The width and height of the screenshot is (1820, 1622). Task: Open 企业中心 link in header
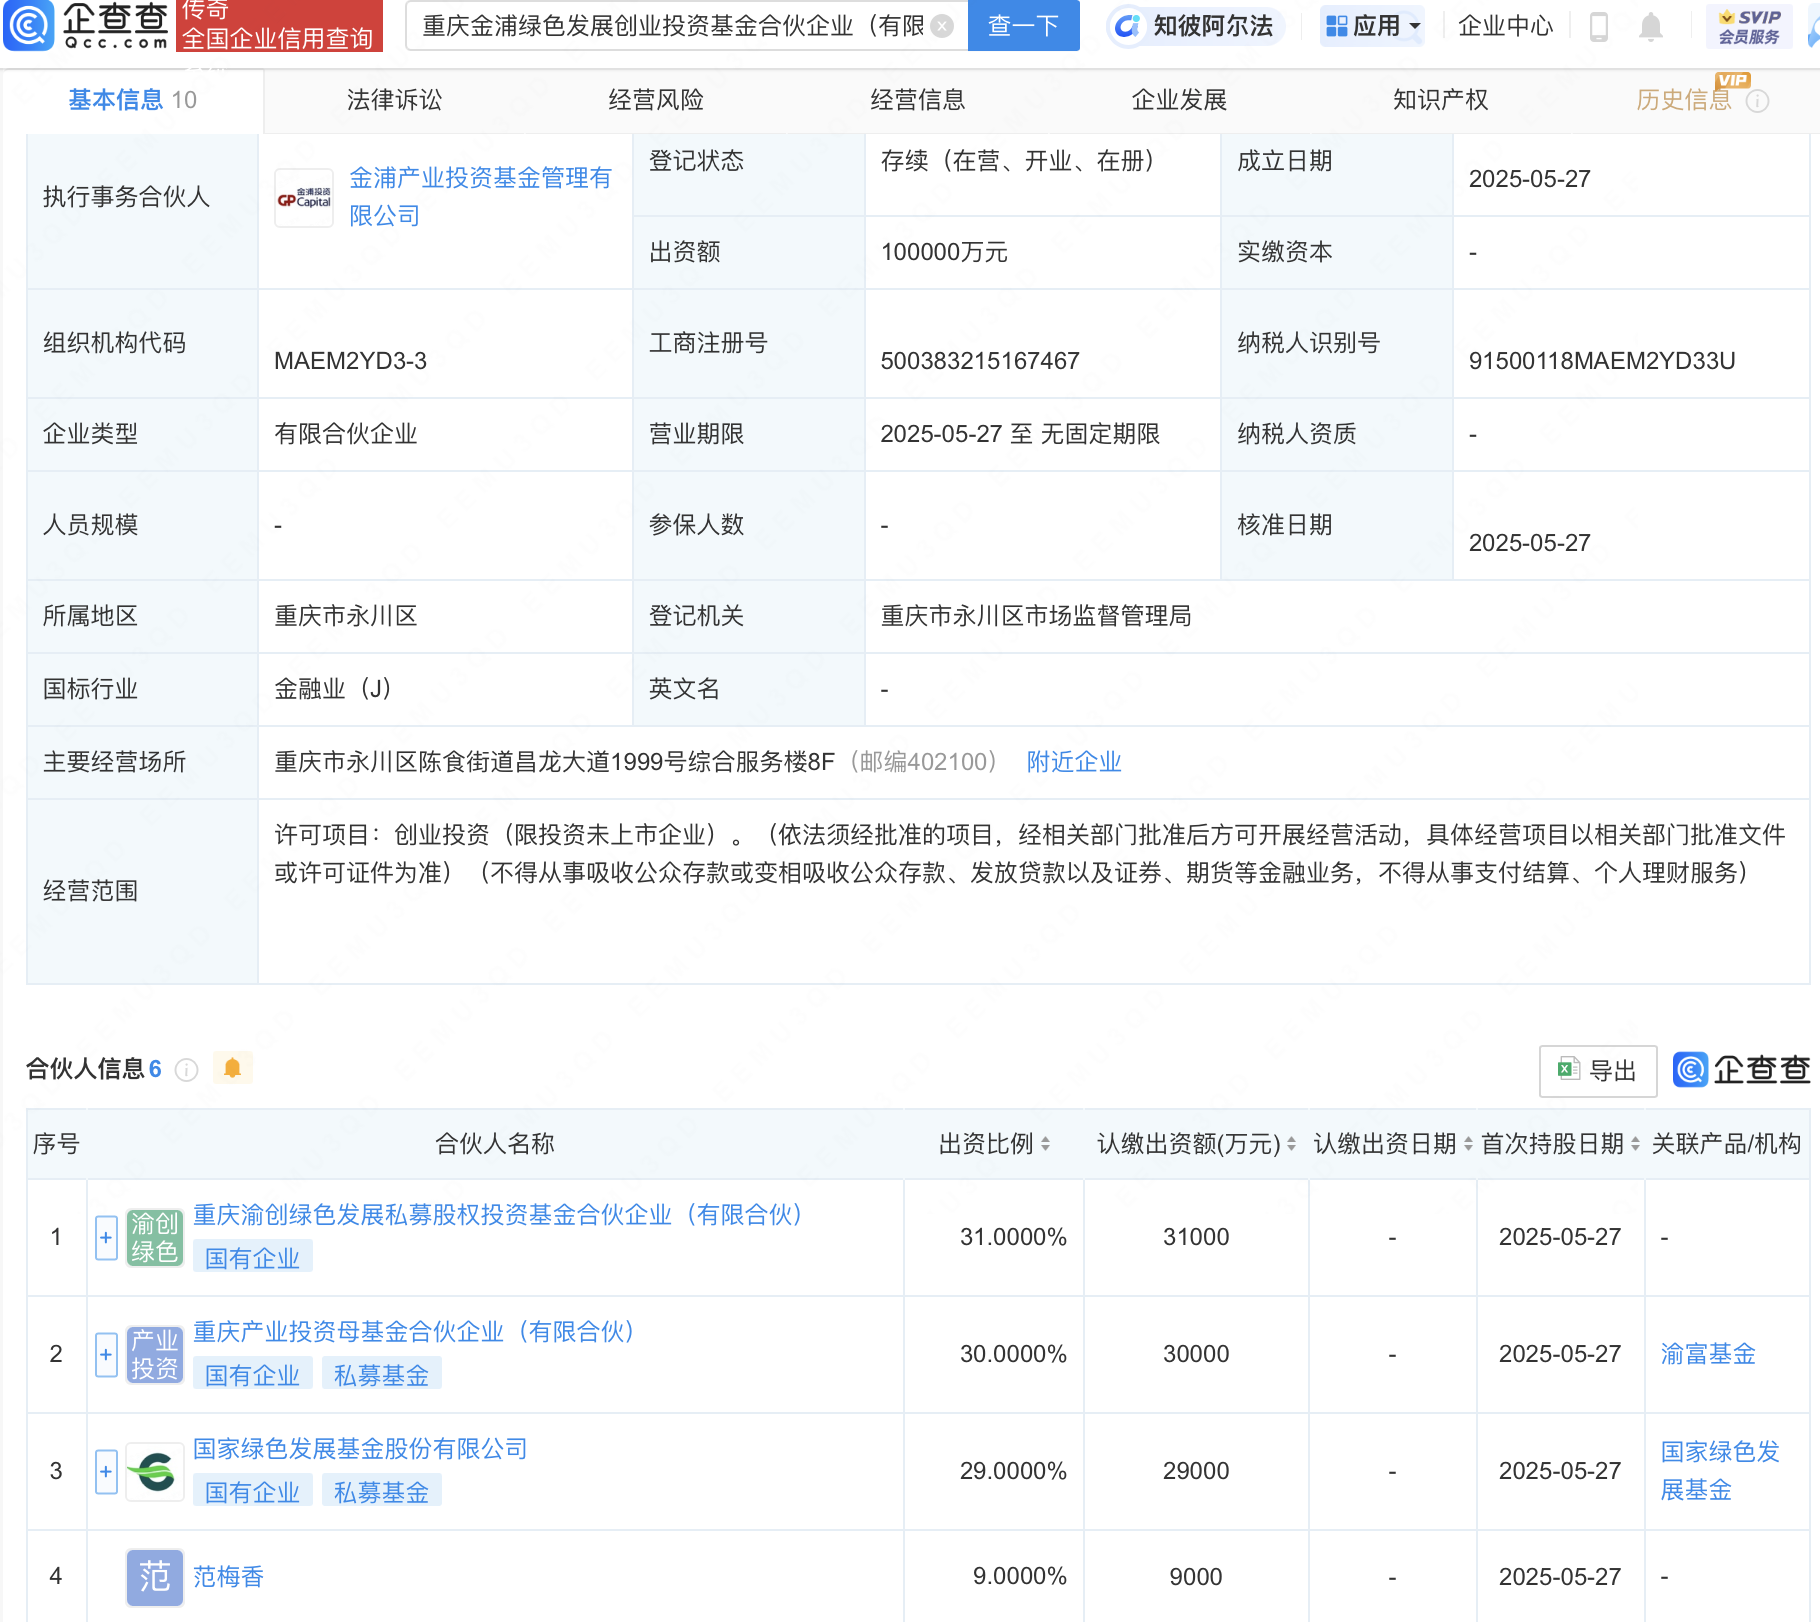point(1505,26)
